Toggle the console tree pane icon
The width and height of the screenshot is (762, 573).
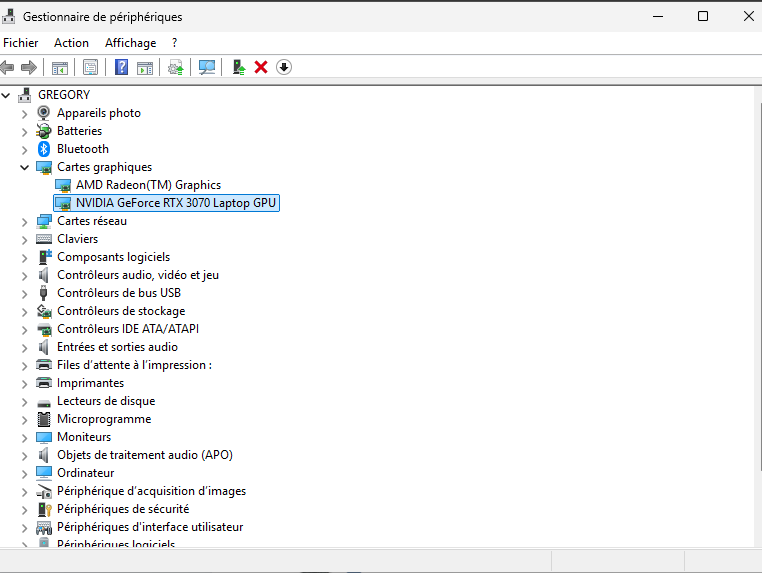coord(60,67)
